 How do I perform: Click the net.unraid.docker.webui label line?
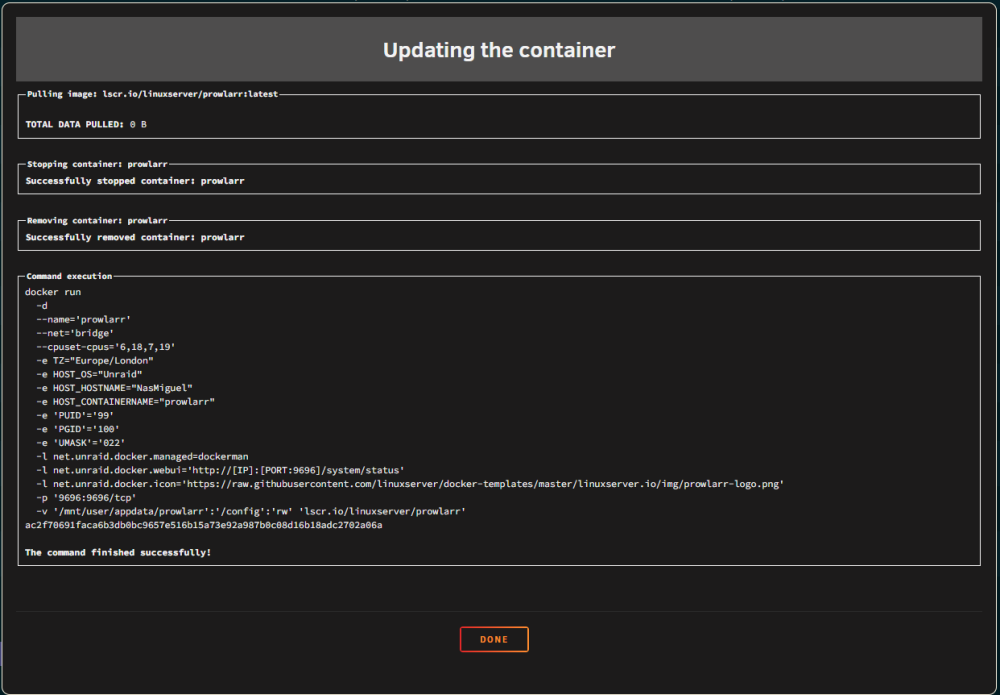(221, 470)
